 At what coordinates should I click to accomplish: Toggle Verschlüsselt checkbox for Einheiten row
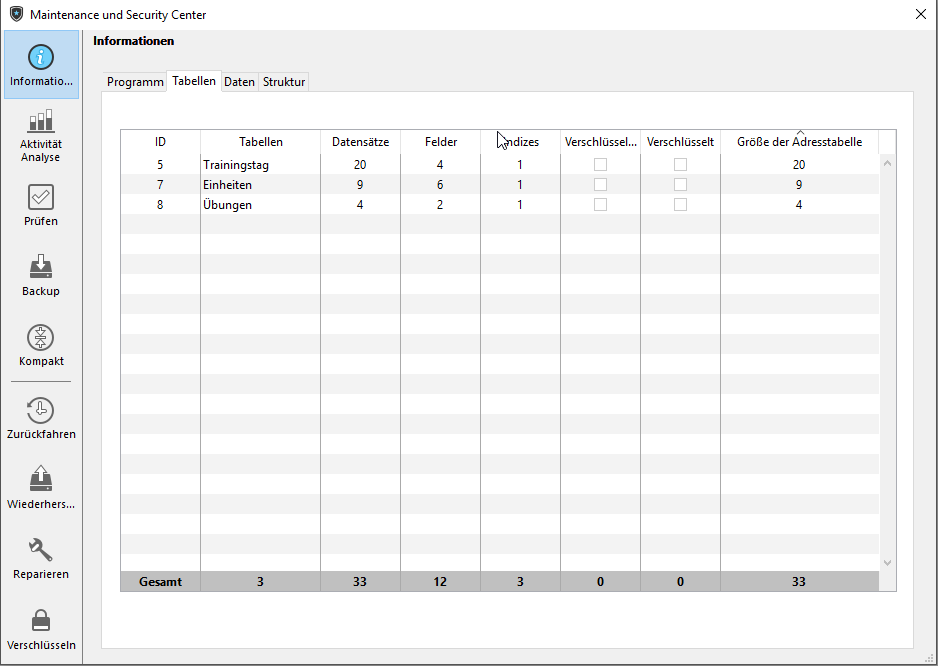pos(680,184)
